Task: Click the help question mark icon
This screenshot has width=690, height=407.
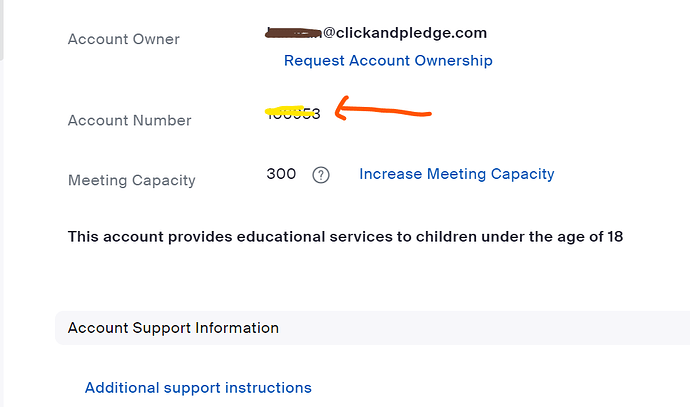Action: 321,175
